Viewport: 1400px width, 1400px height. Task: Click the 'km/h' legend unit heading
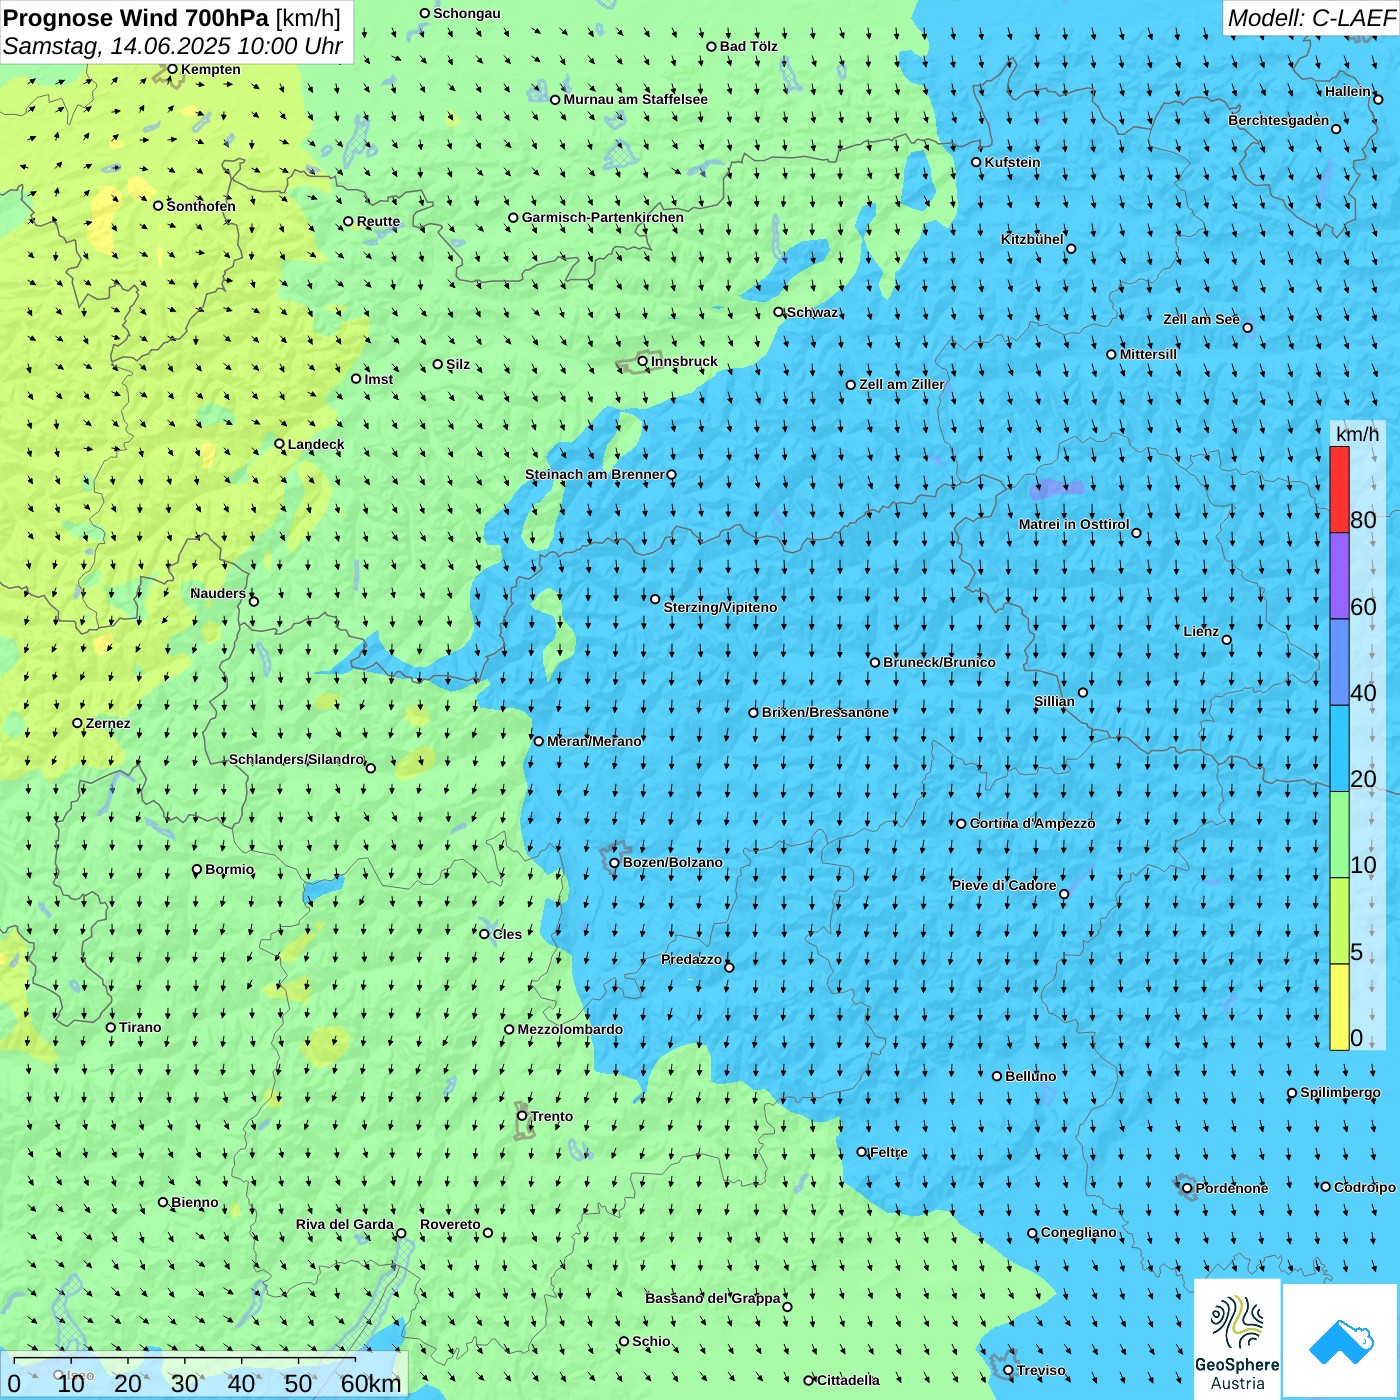coord(1357,433)
